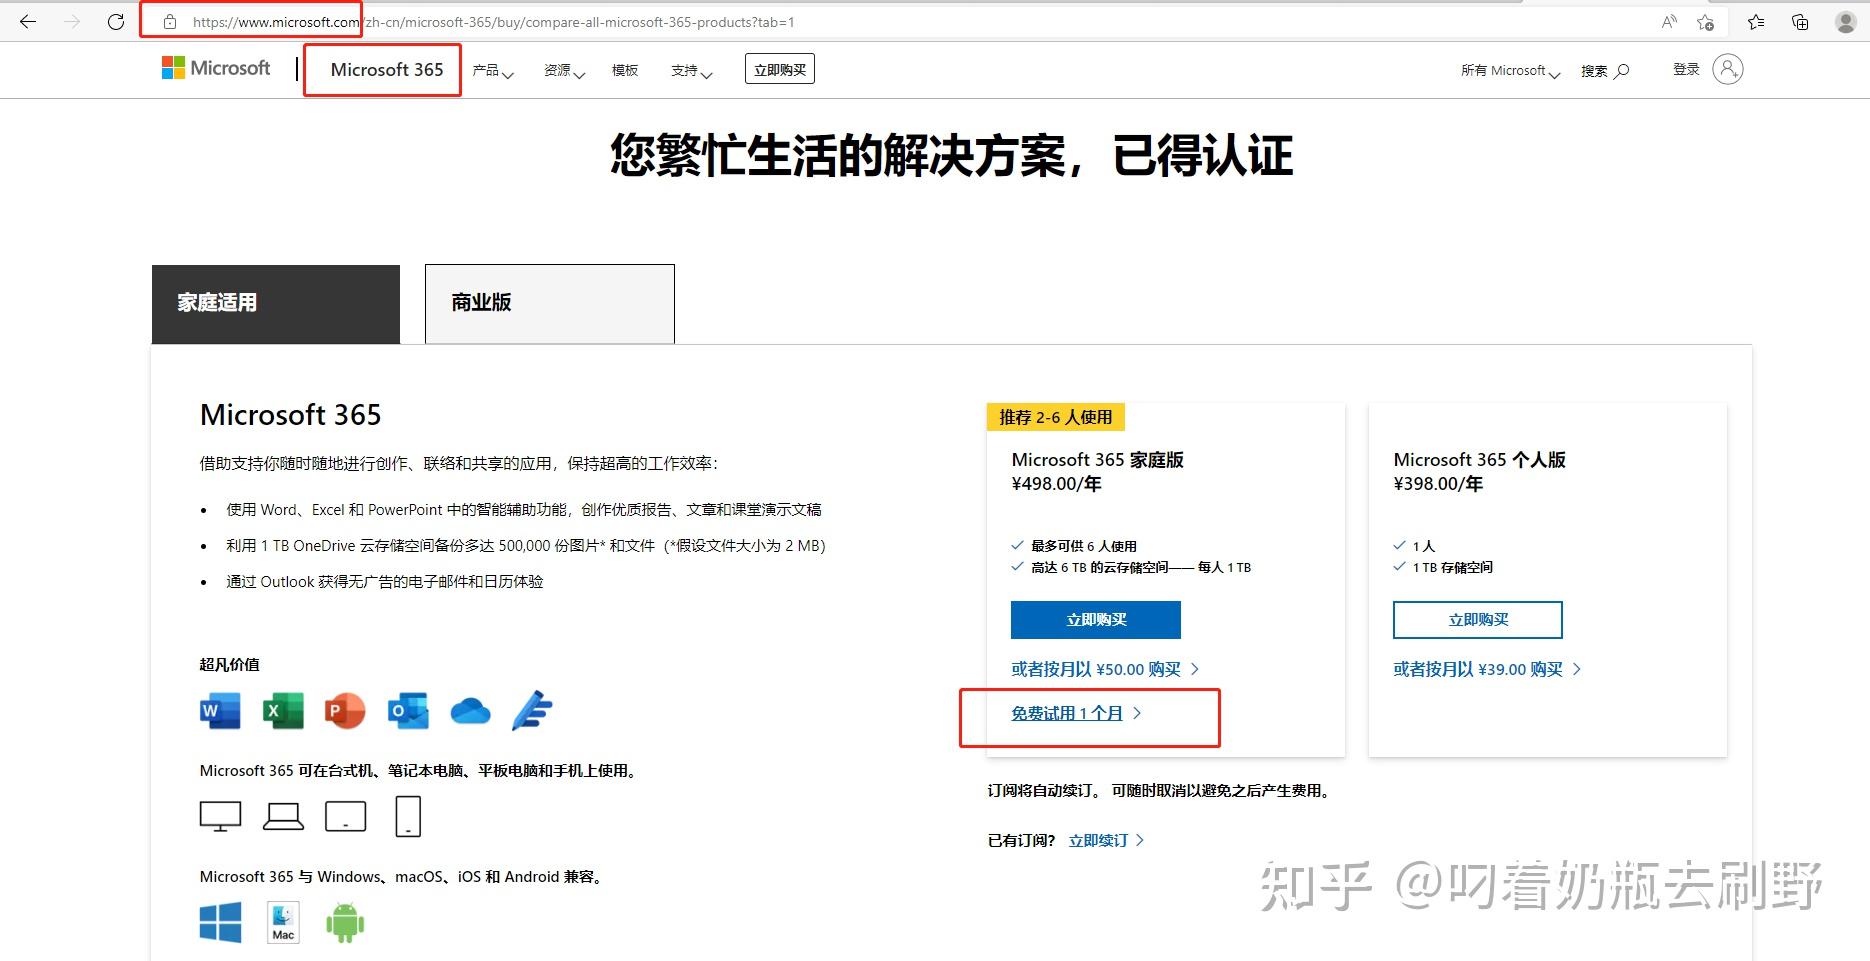Expand the 资源 dropdown menu

tap(564, 70)
